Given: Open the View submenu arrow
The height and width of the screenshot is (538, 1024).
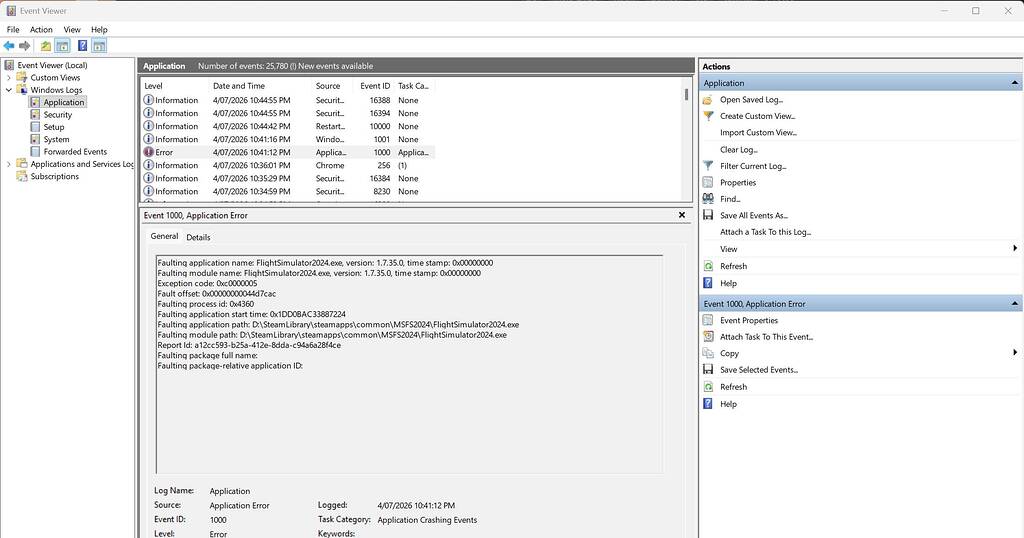Looking at the screenshot, I should click(1015, 248).
